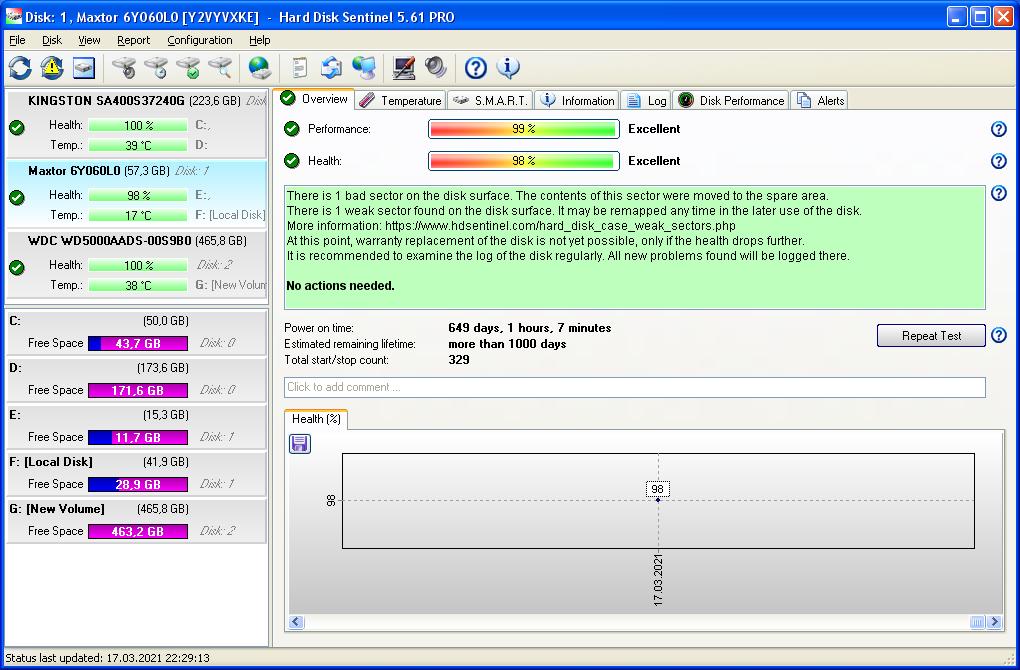
Task: Click the chart scrollbar right arrow
Action: click(x=994, y=622)
